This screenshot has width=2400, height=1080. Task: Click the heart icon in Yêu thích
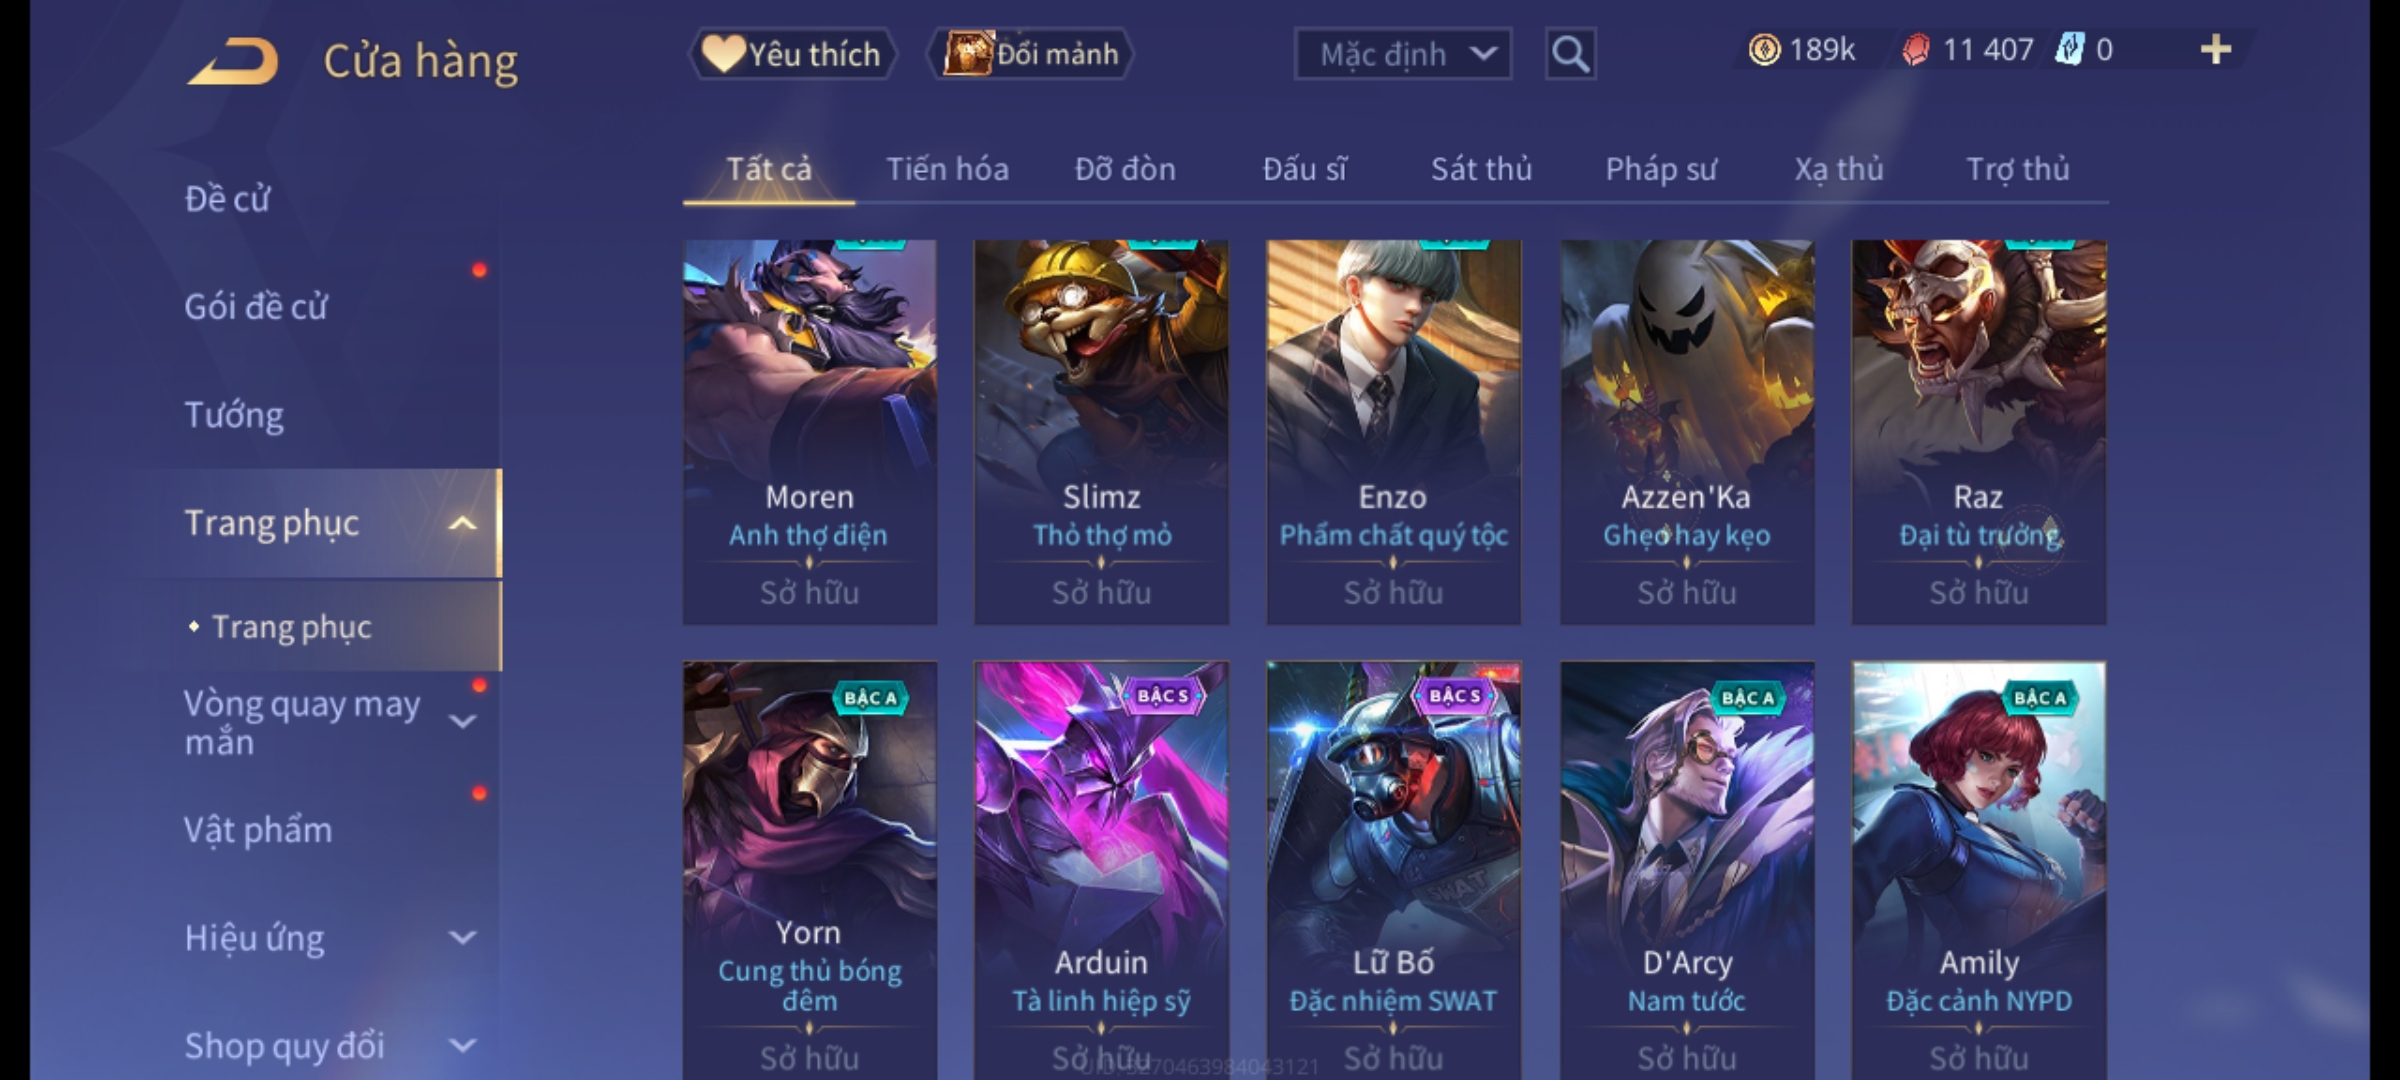pyautogui.click(x=722, y=54)
